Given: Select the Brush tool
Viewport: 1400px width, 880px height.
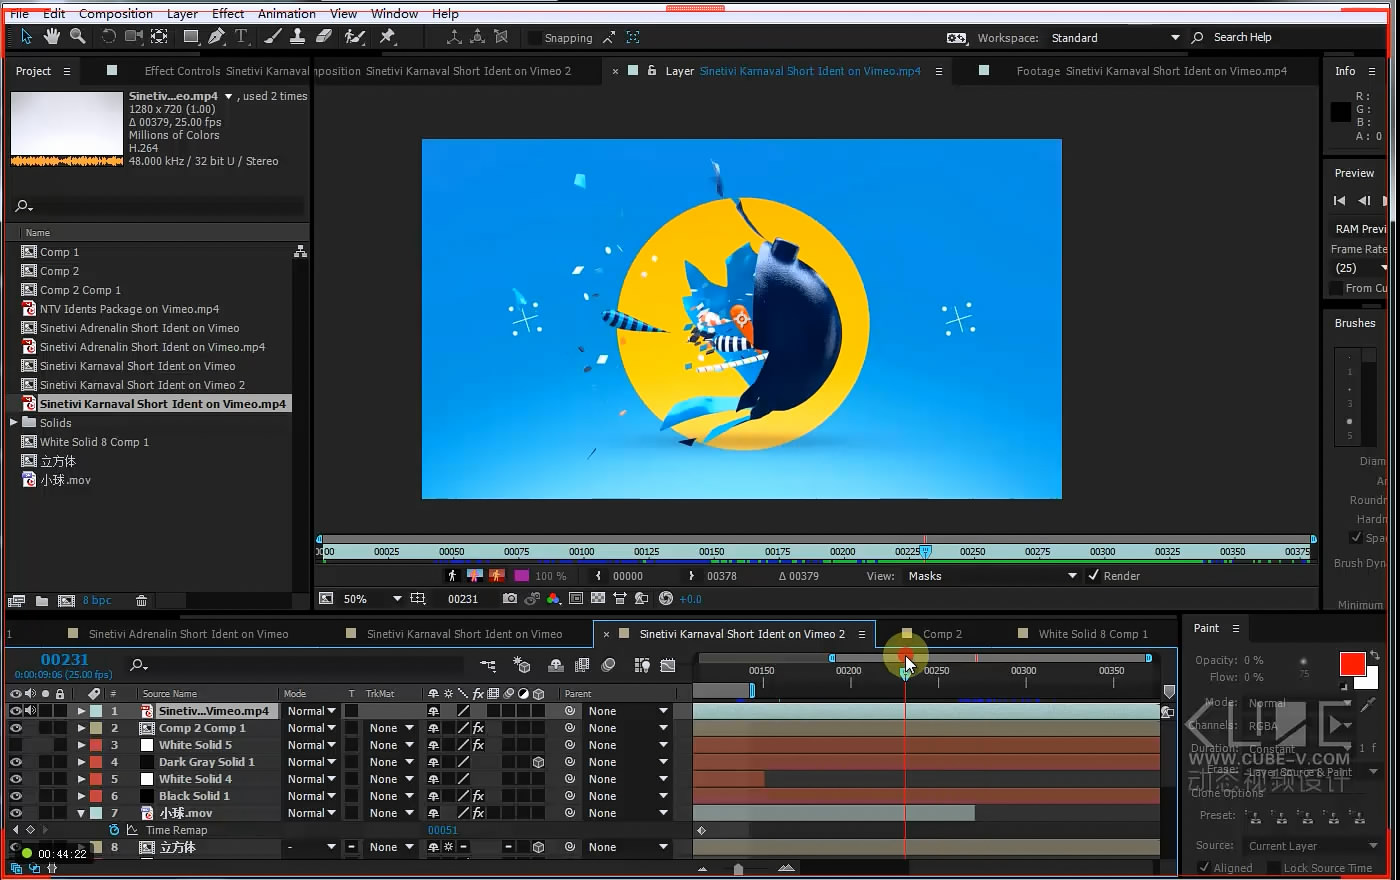Looking at the screenshot, I should (273, 37).
